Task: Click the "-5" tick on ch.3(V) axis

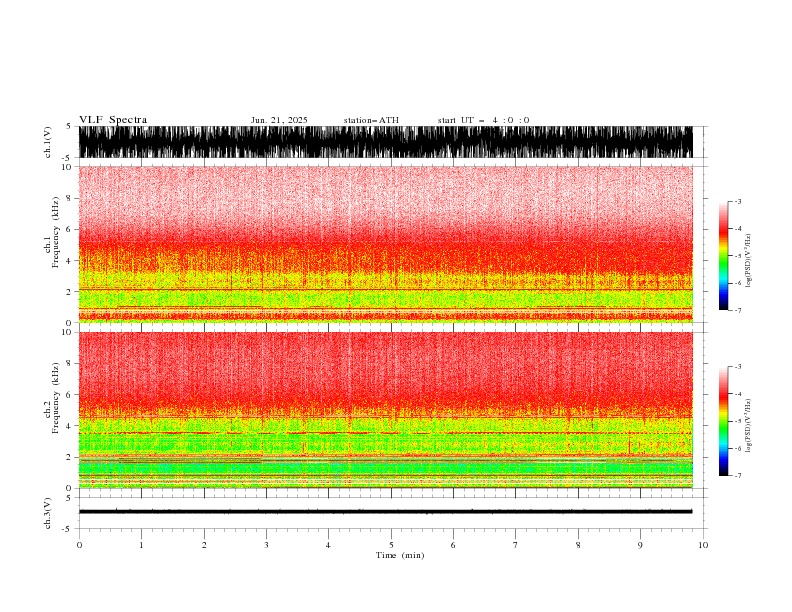Action: click(68, 529)
